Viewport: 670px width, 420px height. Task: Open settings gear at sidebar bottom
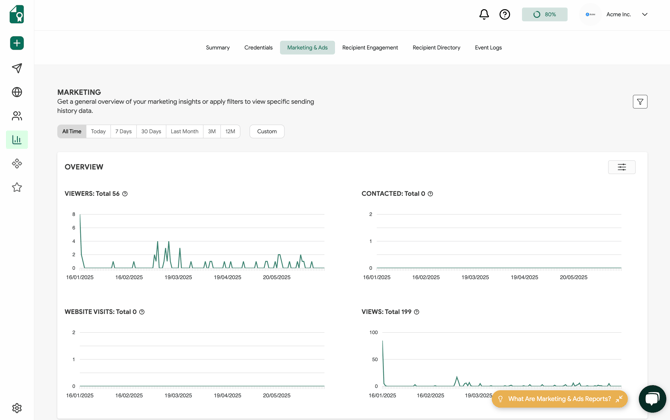17,408
